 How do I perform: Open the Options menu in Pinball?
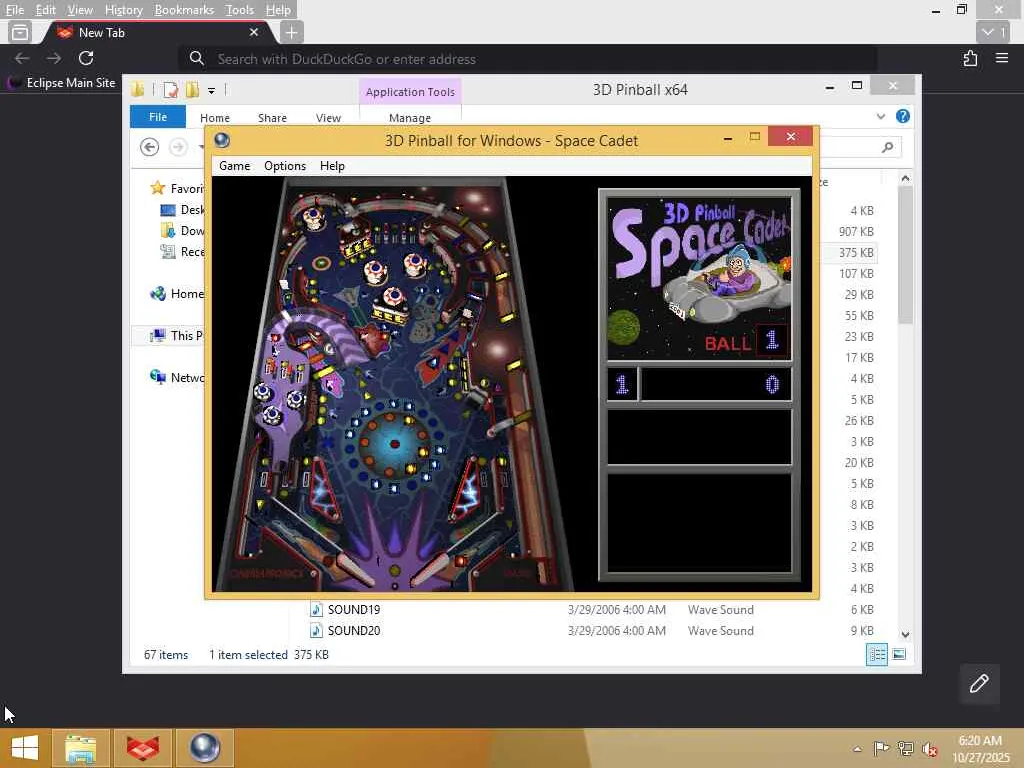[285, 166]
